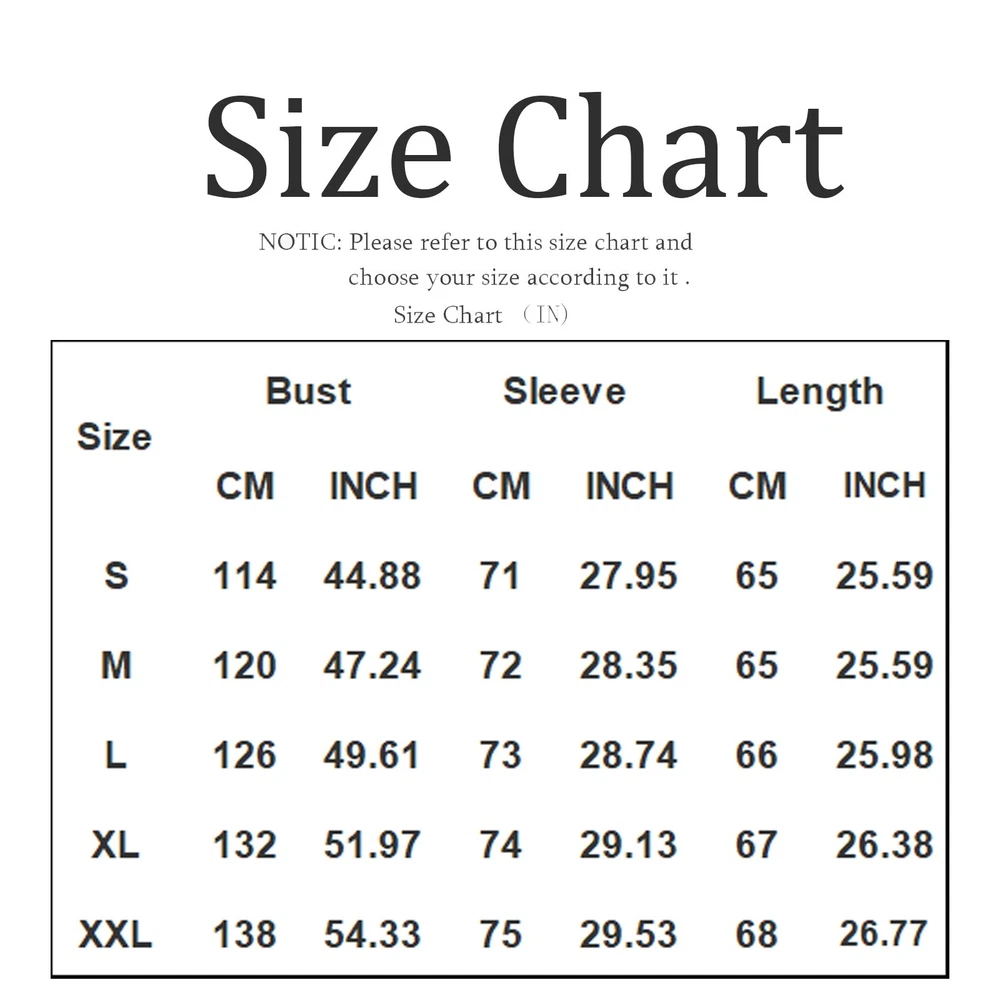This screenshot has height=1000, width=1000.
Task: Select the Length column header
Action: 820,392
